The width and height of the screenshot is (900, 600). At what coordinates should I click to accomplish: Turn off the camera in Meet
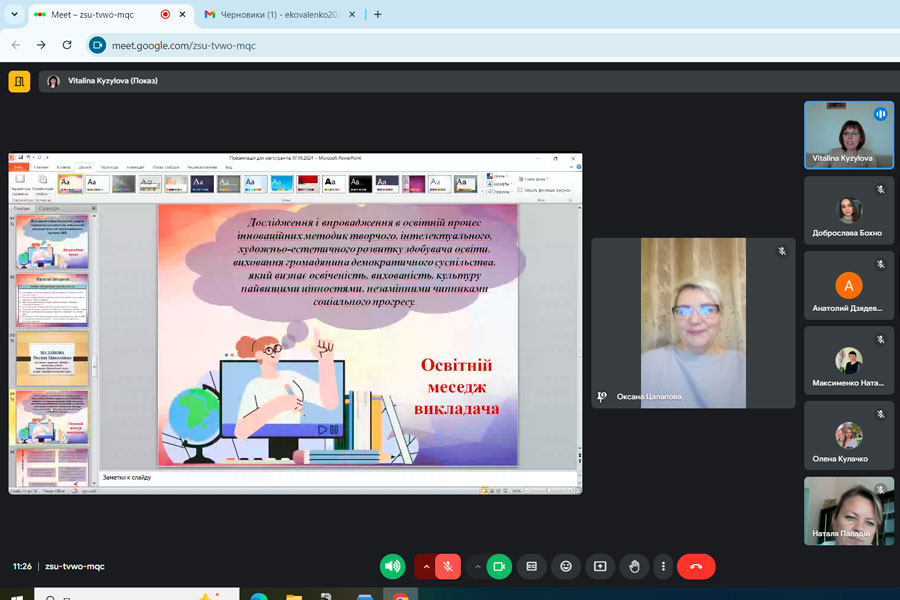(499, 566)
